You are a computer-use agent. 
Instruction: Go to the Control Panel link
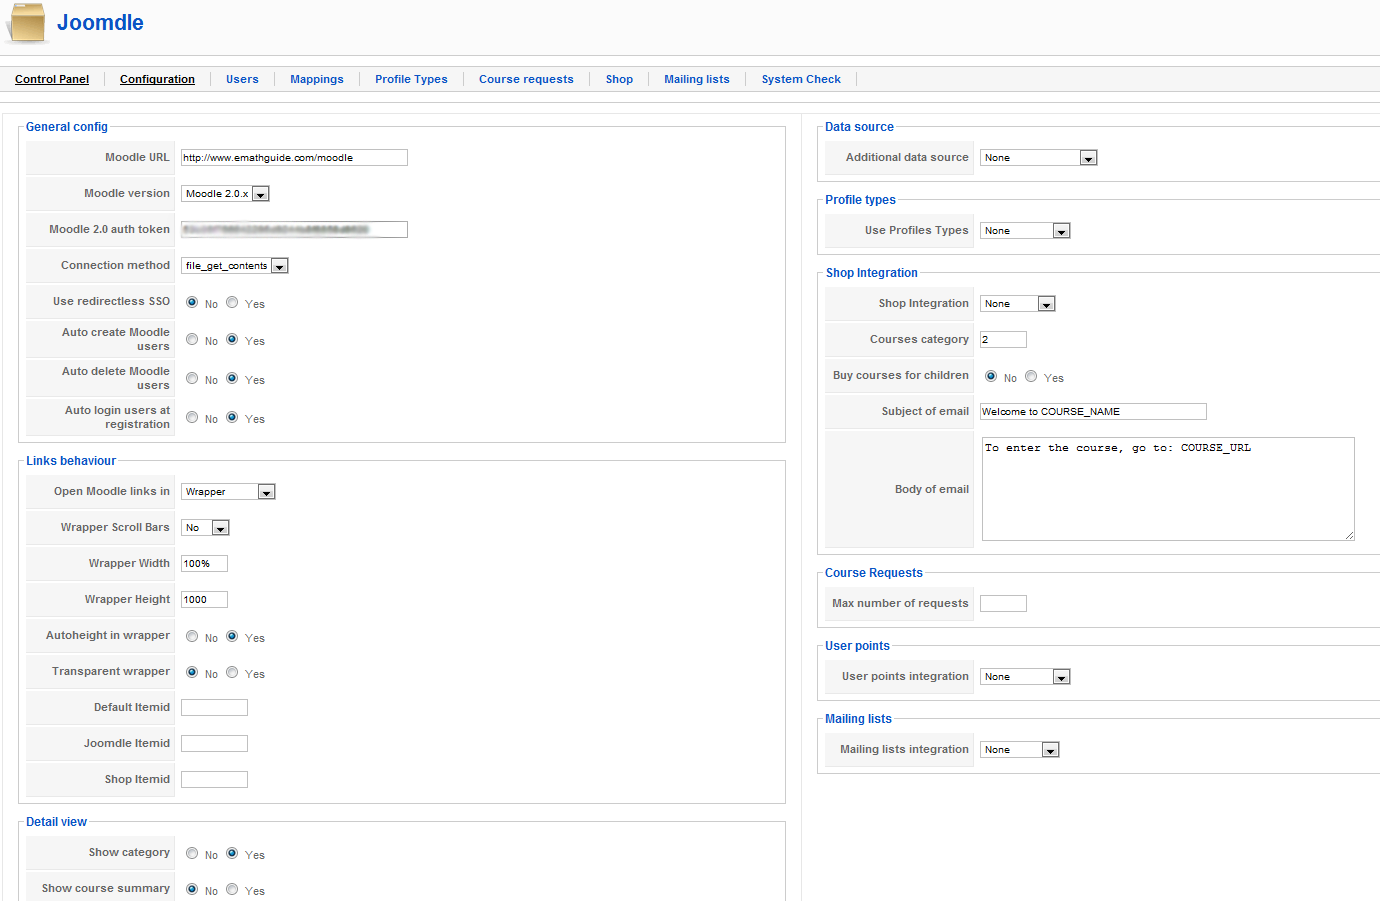point(52,79)
